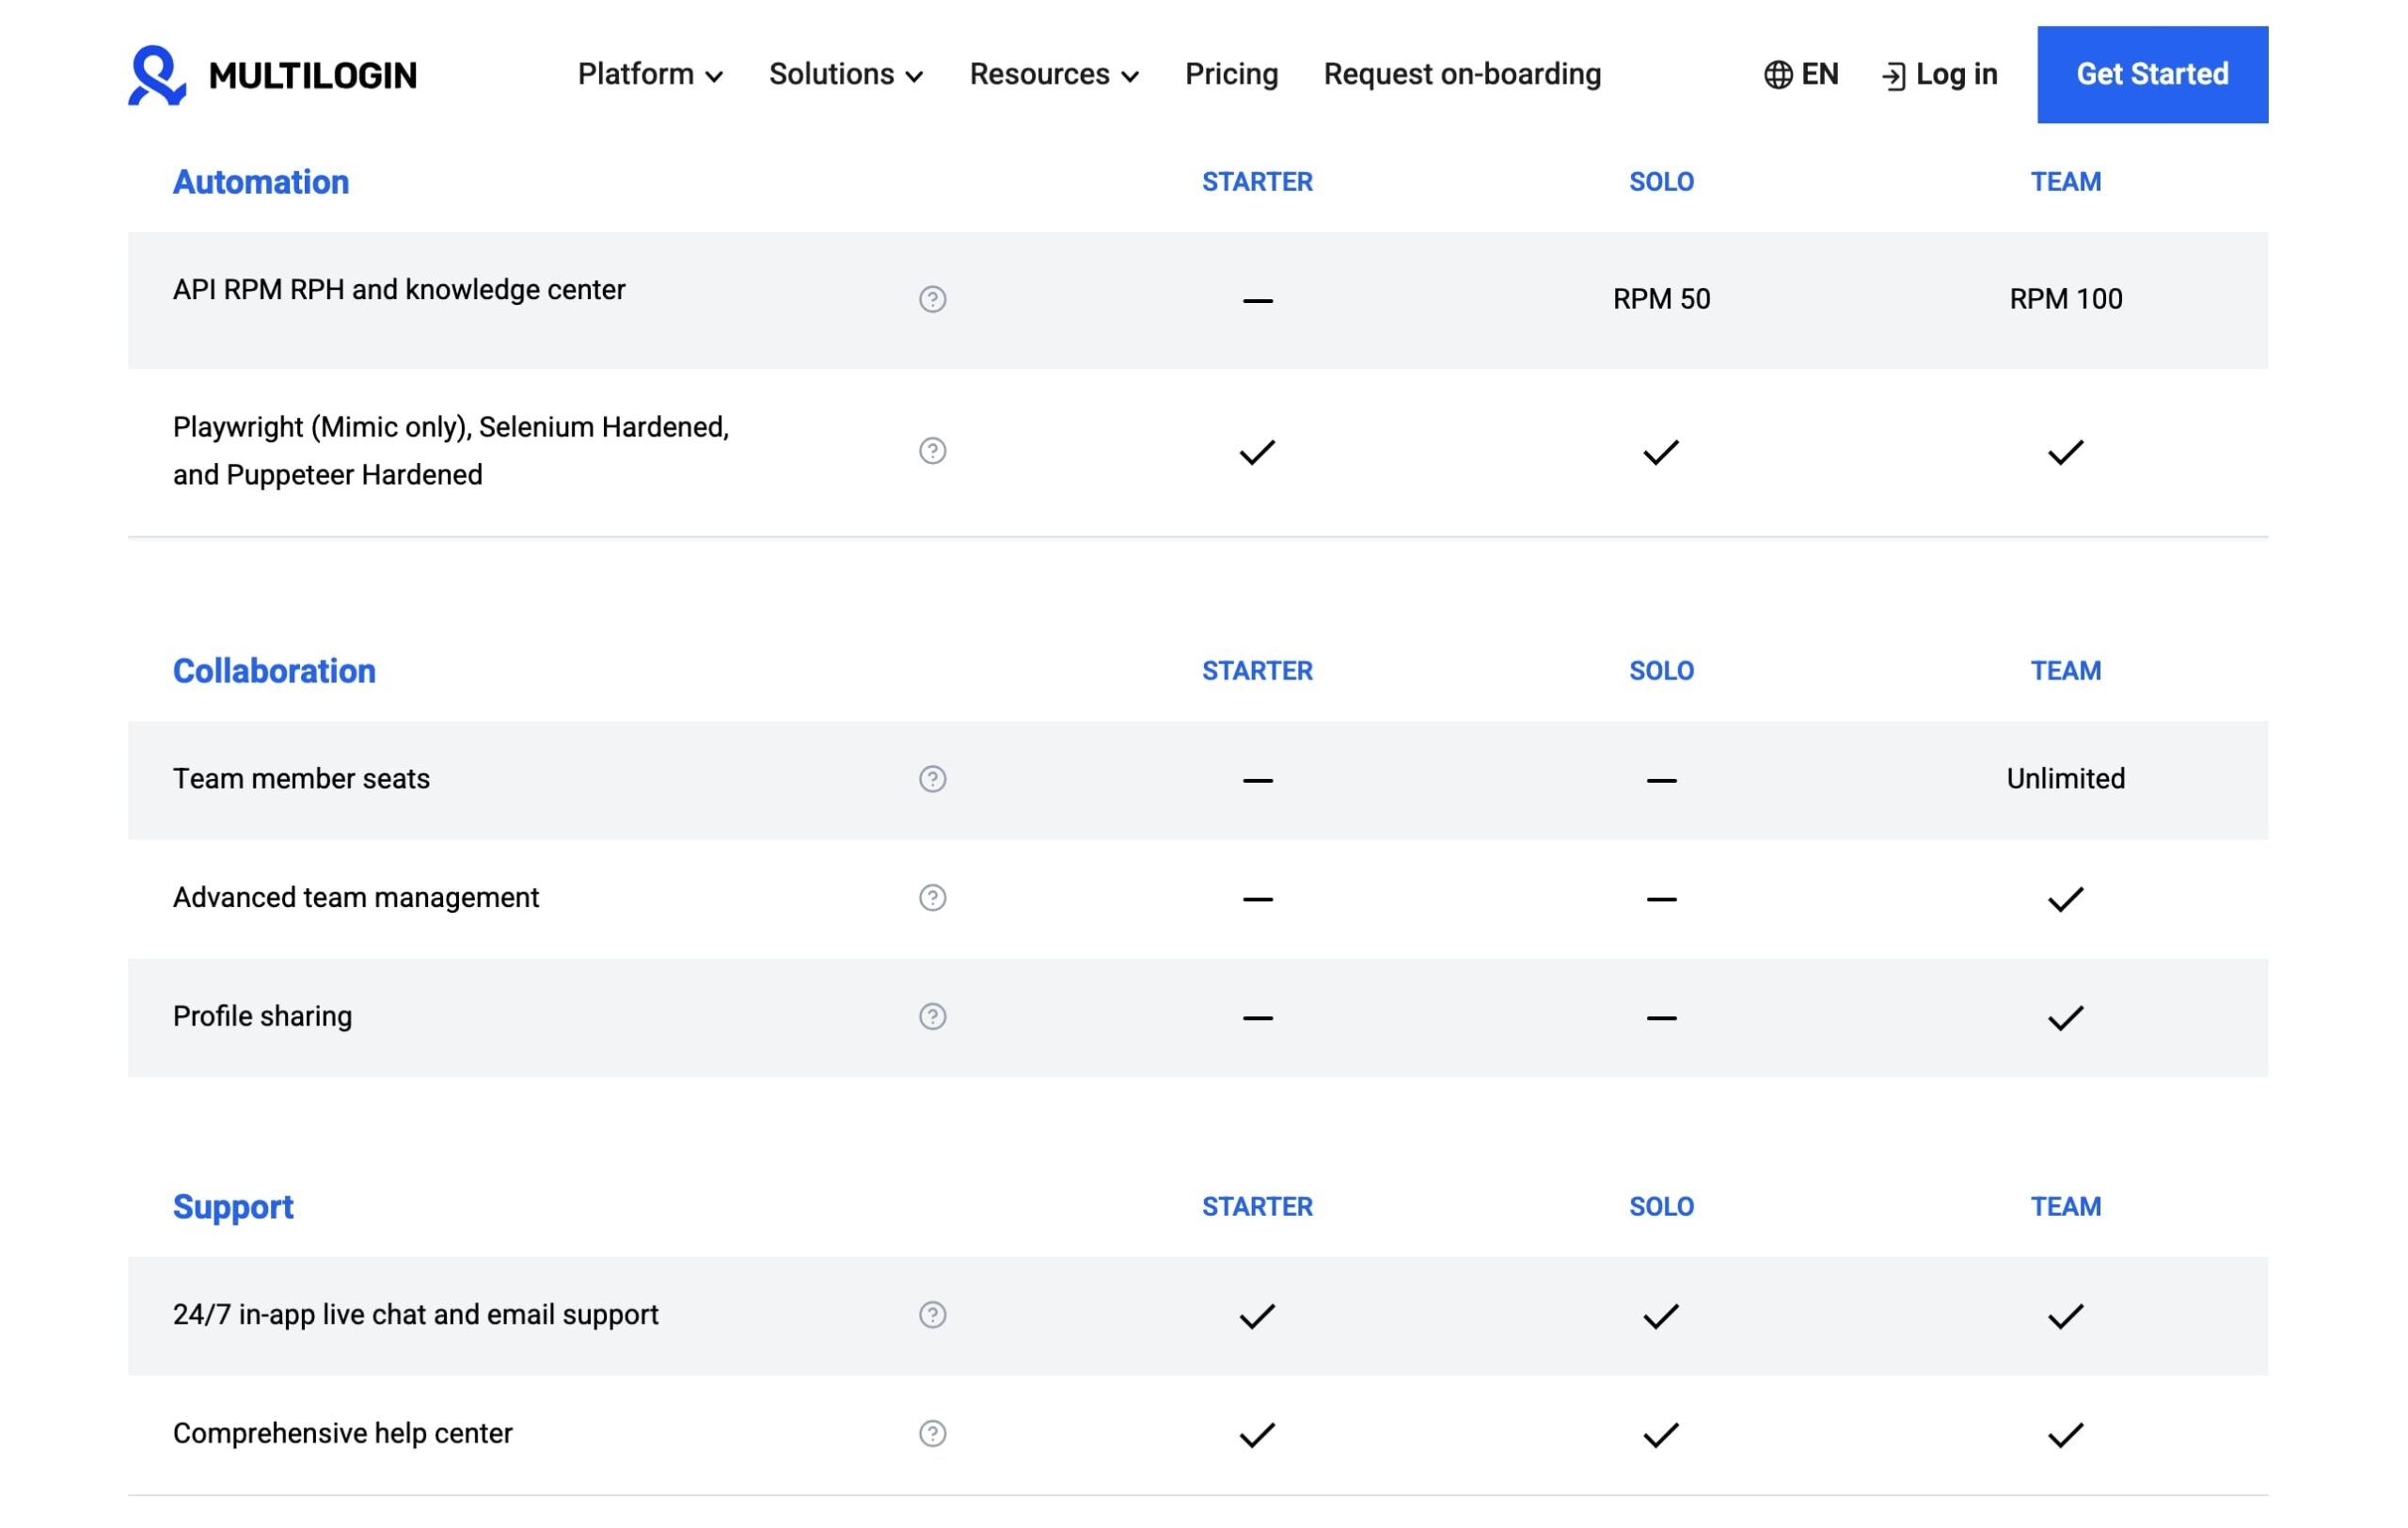Expand the Platform menu
This screenshot has height=1528, width=2408.
pyautogui.click(x=650, y=75)
